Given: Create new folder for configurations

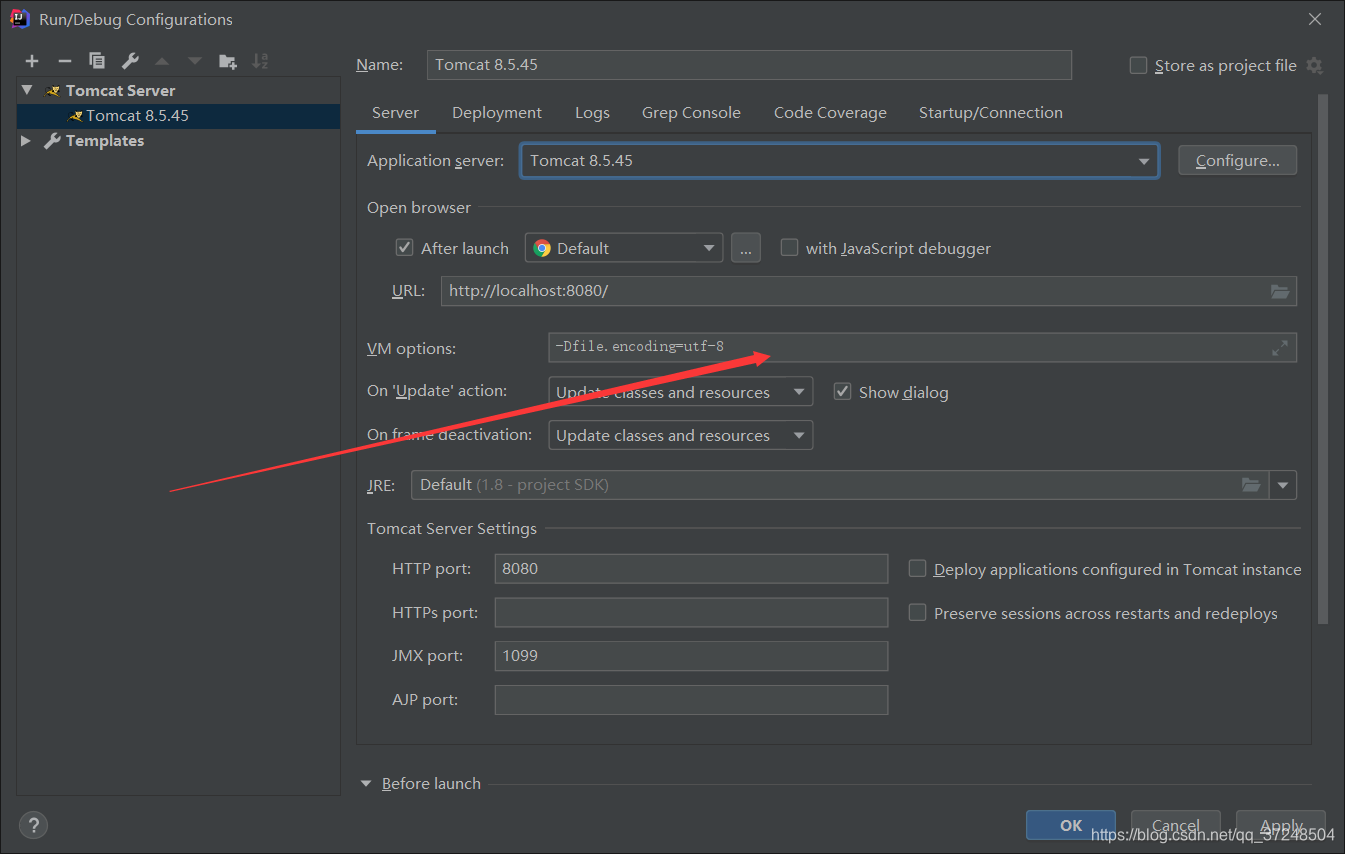Looking at the screenshot, I should tap(228, 61).
